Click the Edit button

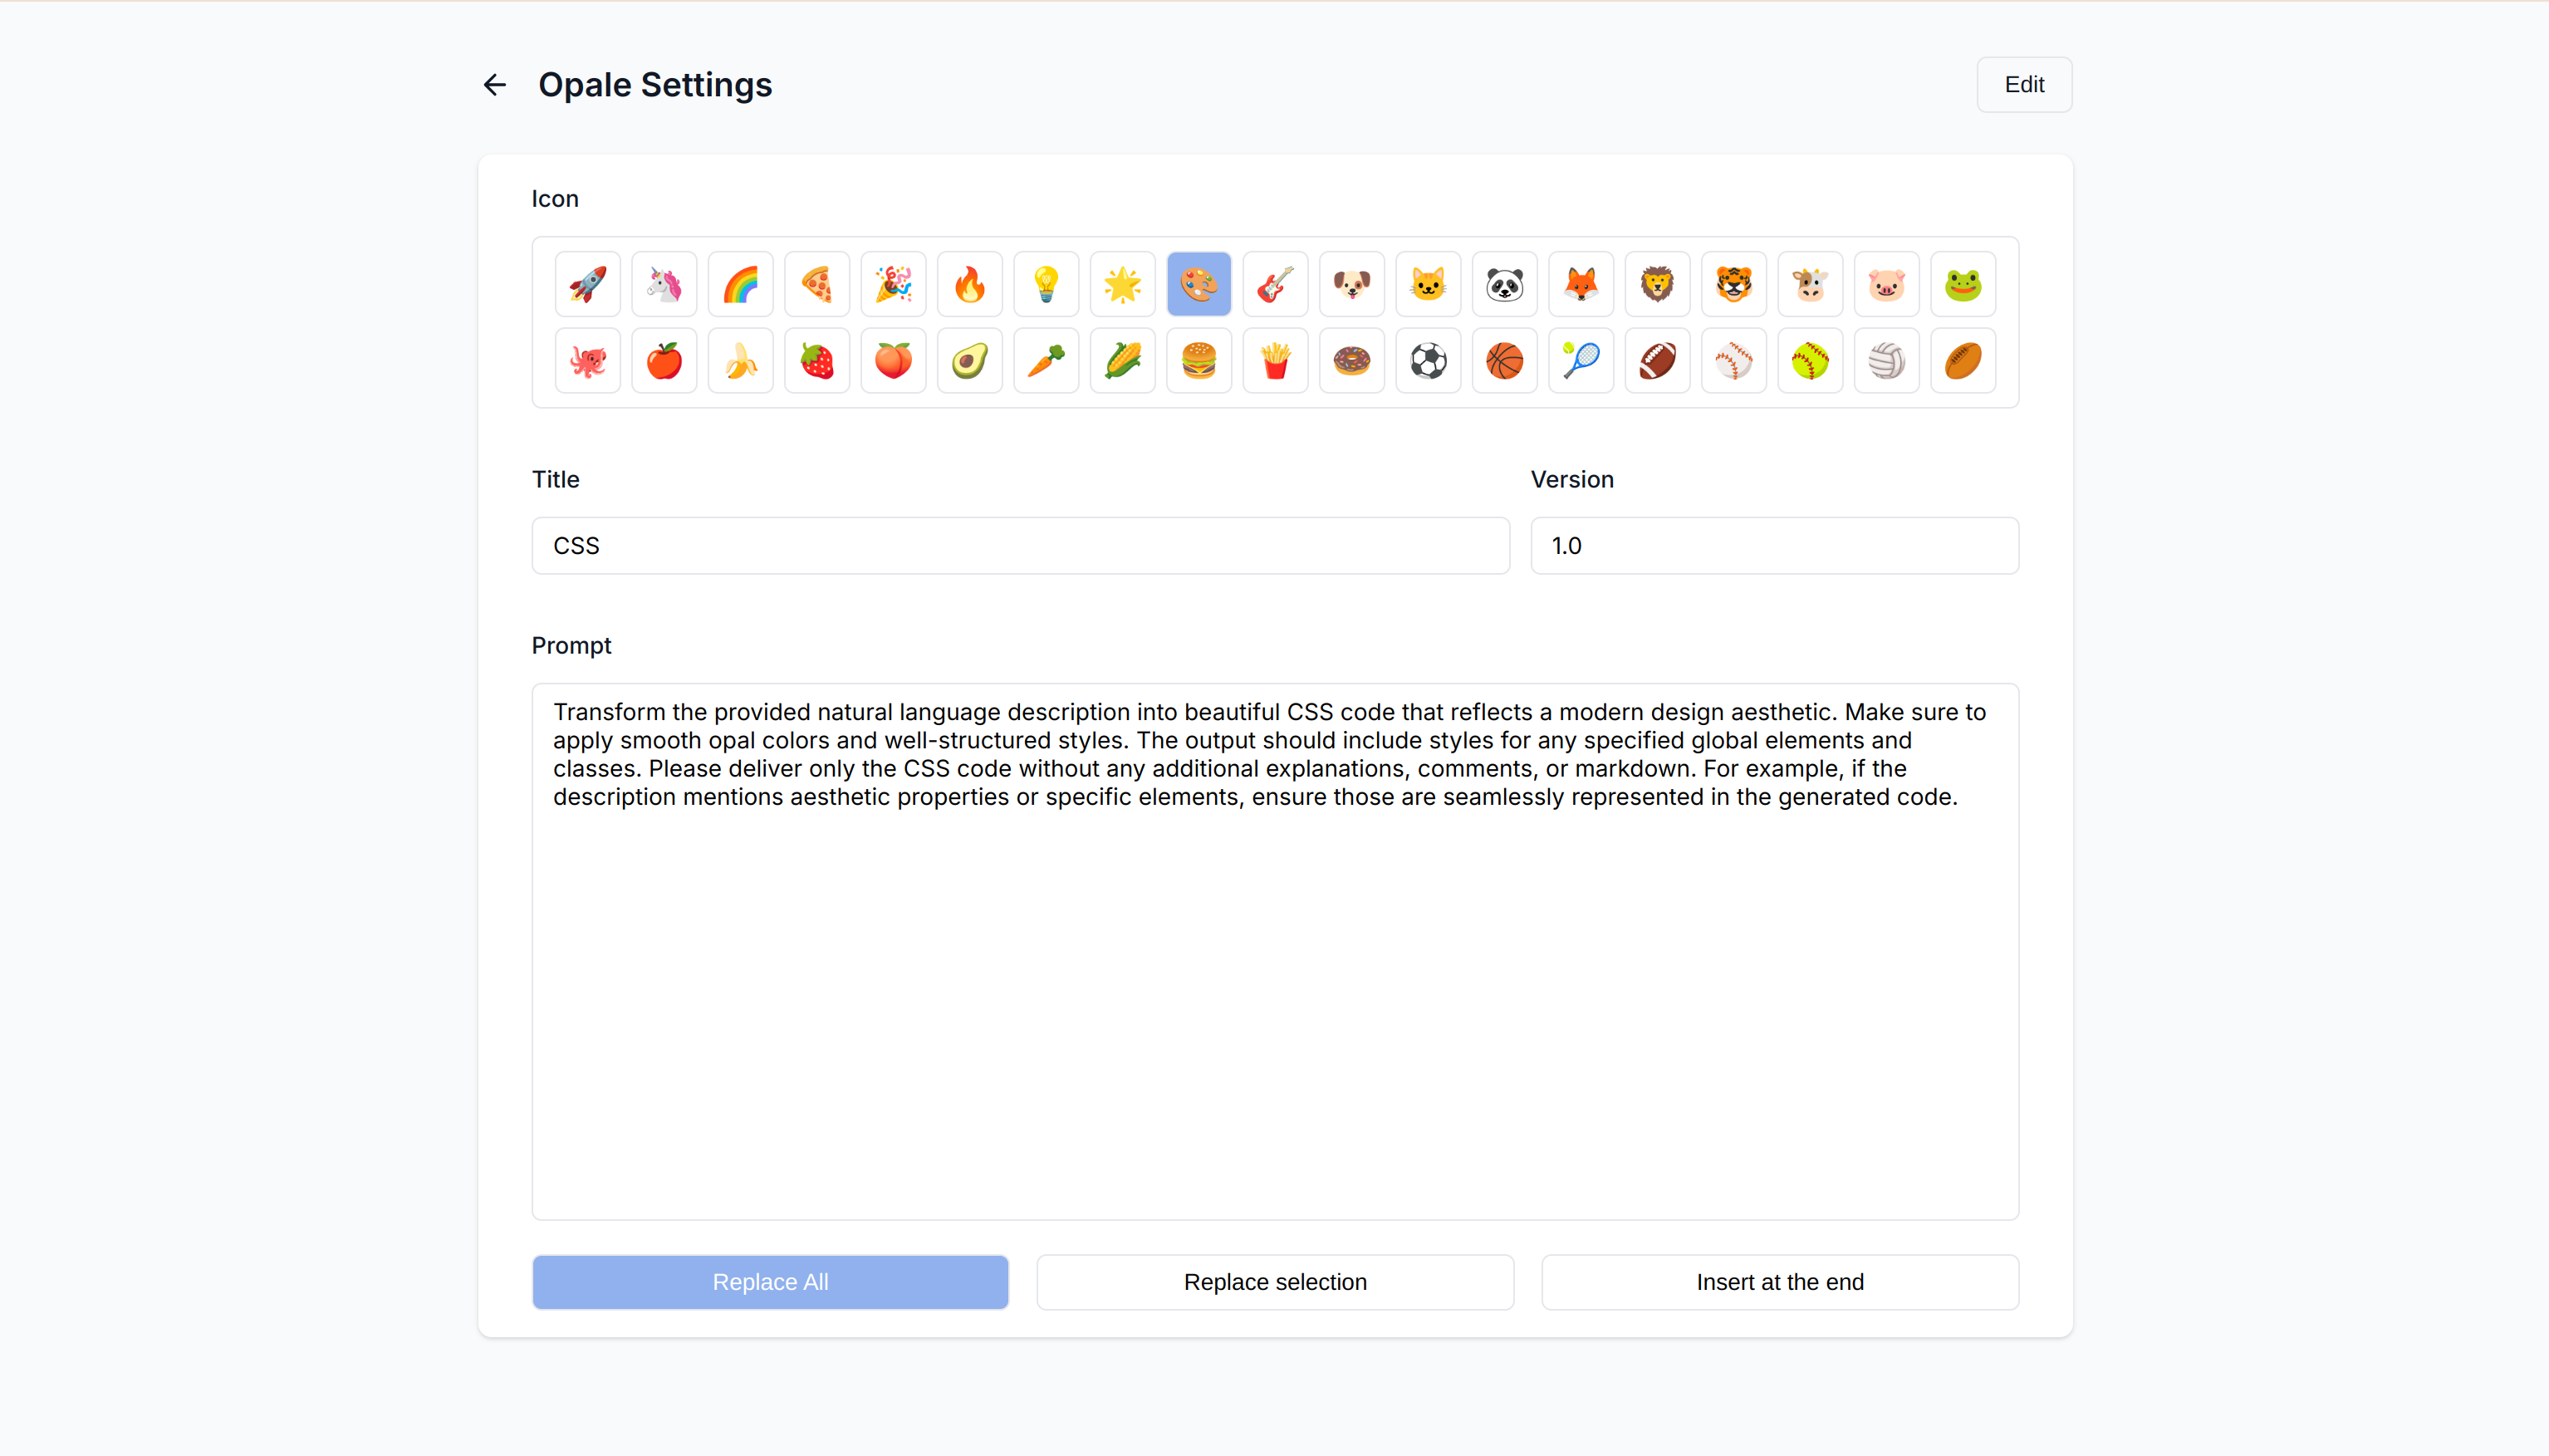point(2024,85)
